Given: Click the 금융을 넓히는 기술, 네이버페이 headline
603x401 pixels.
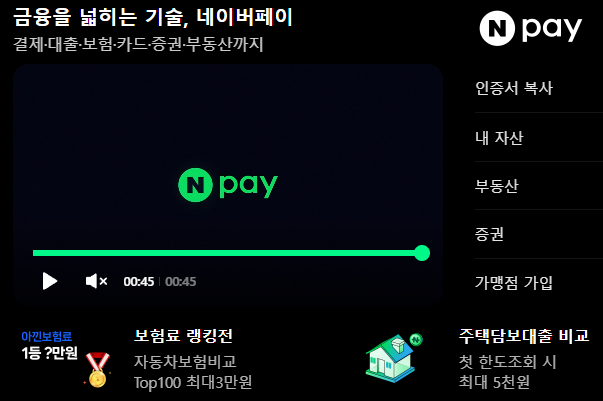Looking at the screenshot, I should pos(153,17).
